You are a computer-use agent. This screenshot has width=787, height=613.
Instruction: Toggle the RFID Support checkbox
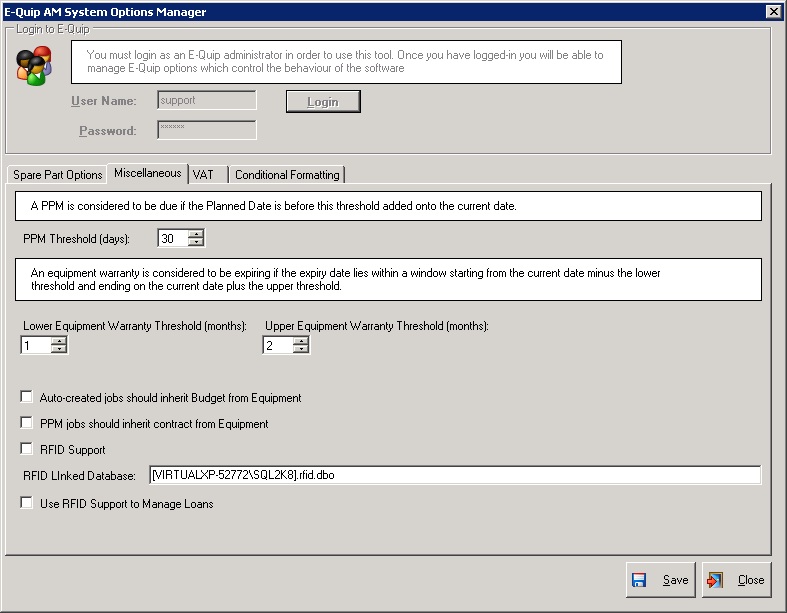[x=27, y=448]
